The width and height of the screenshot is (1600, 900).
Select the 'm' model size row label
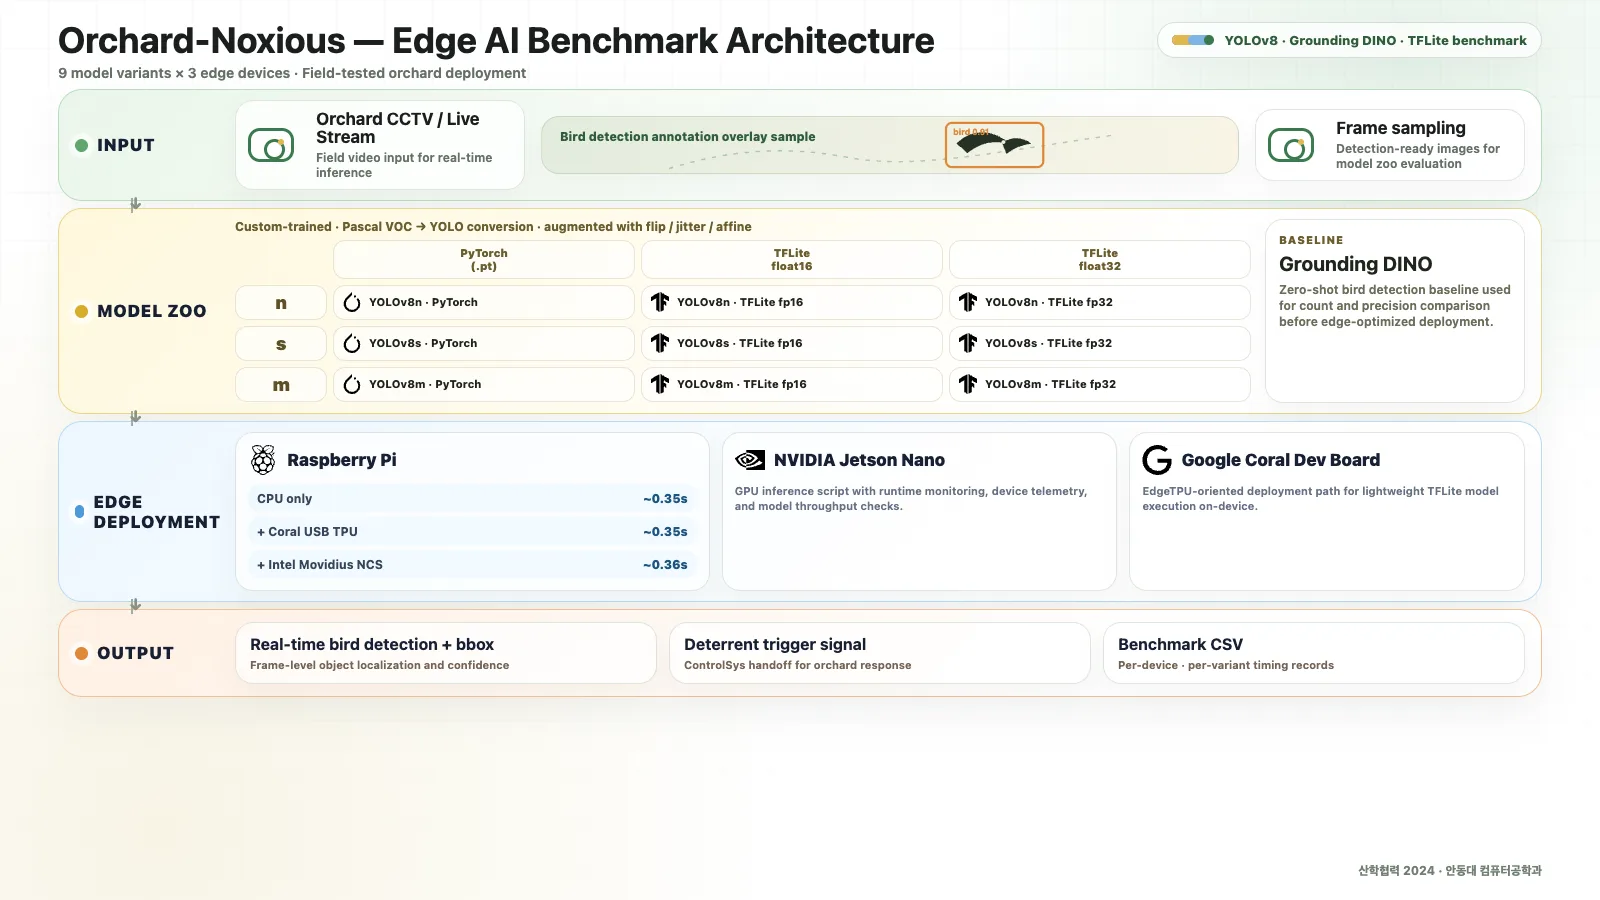[281, 384]
